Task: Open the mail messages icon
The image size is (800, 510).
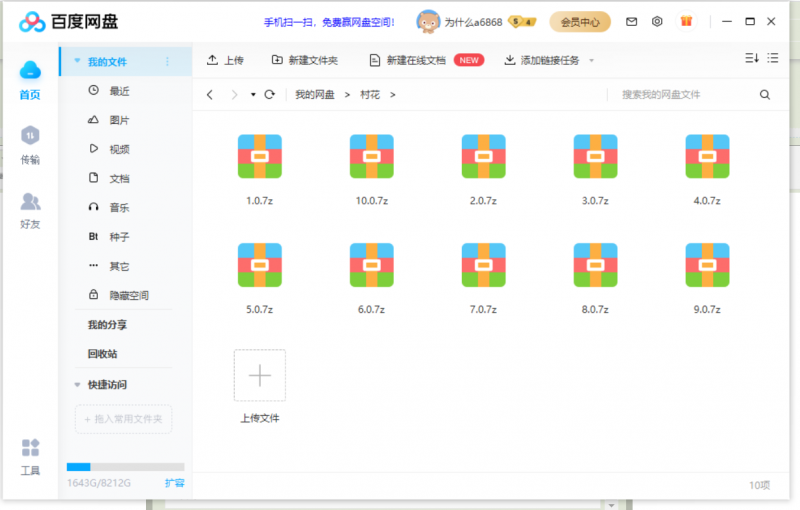Action: pyautogui.click(x=632, y=21)
